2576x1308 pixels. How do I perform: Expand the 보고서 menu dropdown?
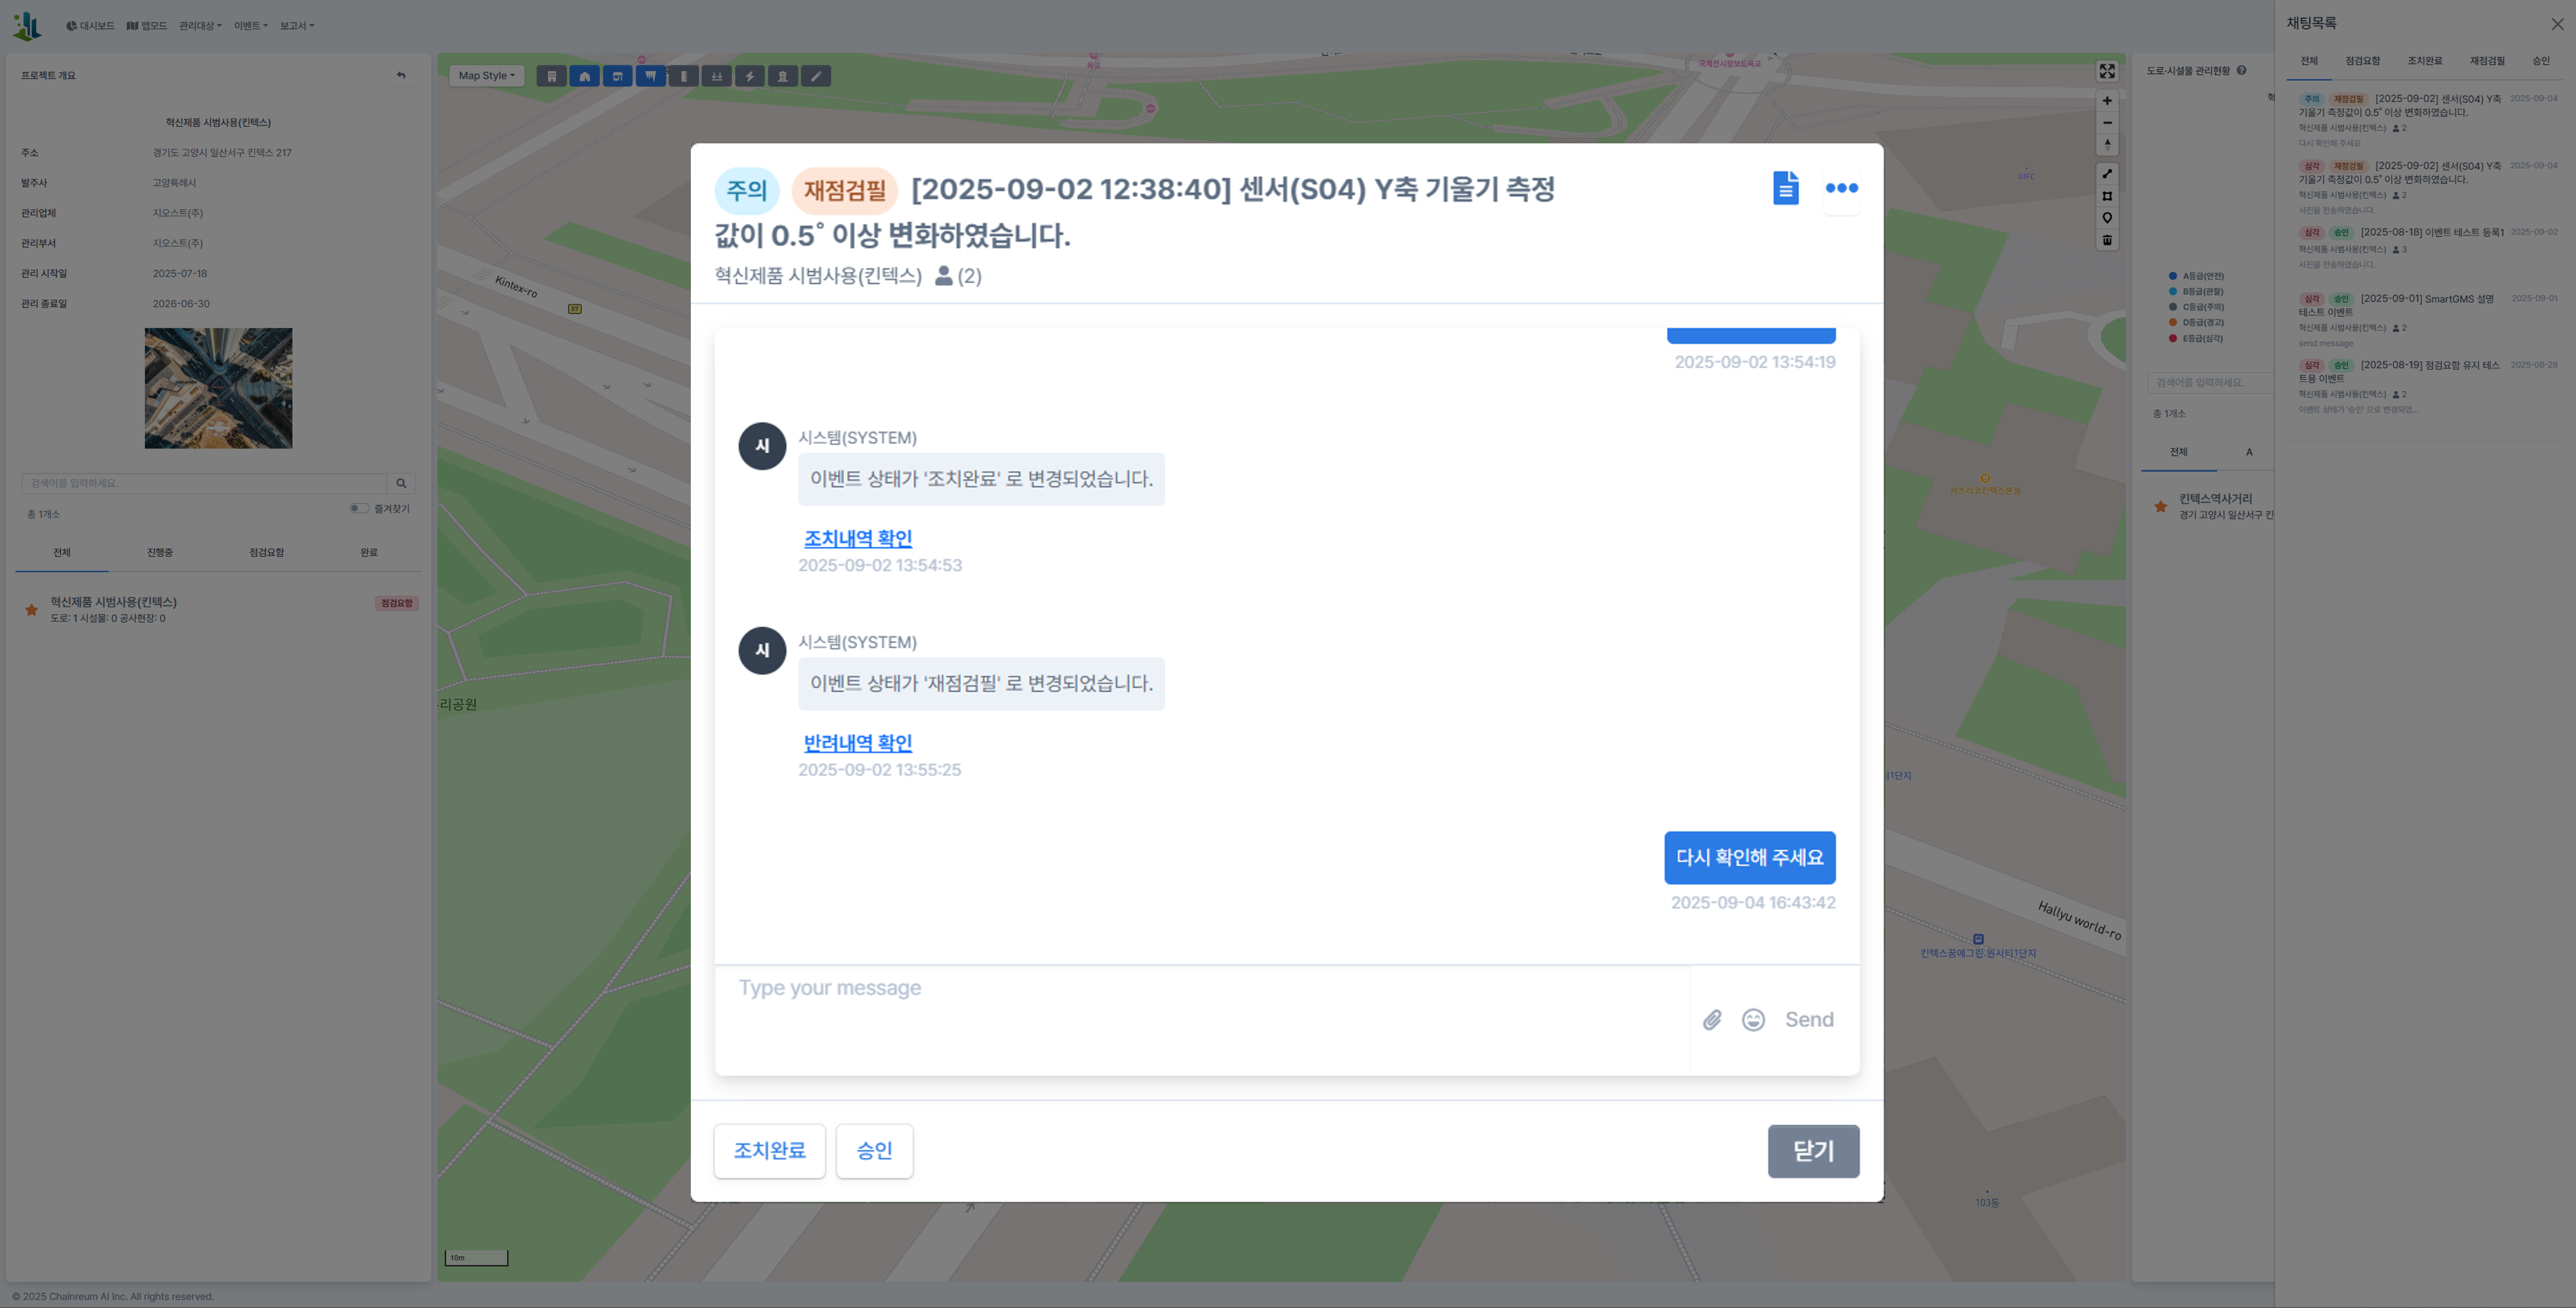pyautogui.click(x=296, y=26)
